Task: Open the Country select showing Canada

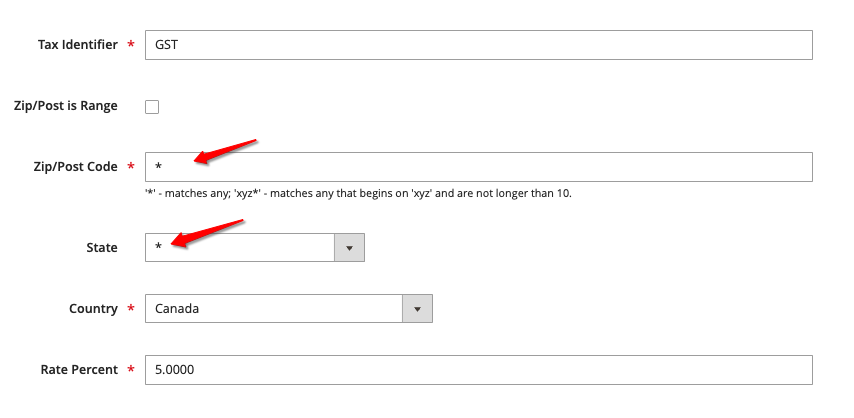Action: coord(289,308)
